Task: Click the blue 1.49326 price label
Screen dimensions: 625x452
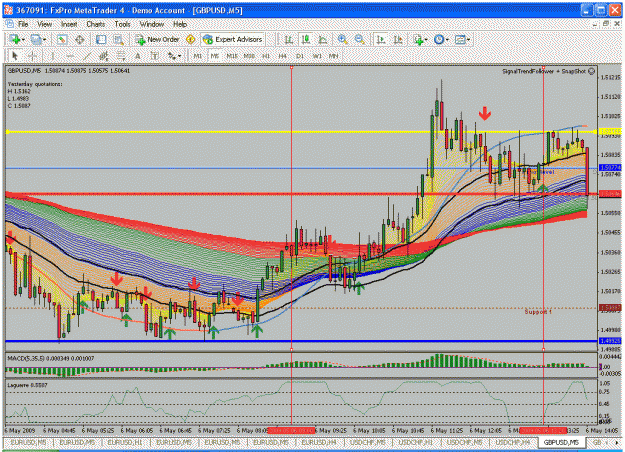Action: (610, 341)
